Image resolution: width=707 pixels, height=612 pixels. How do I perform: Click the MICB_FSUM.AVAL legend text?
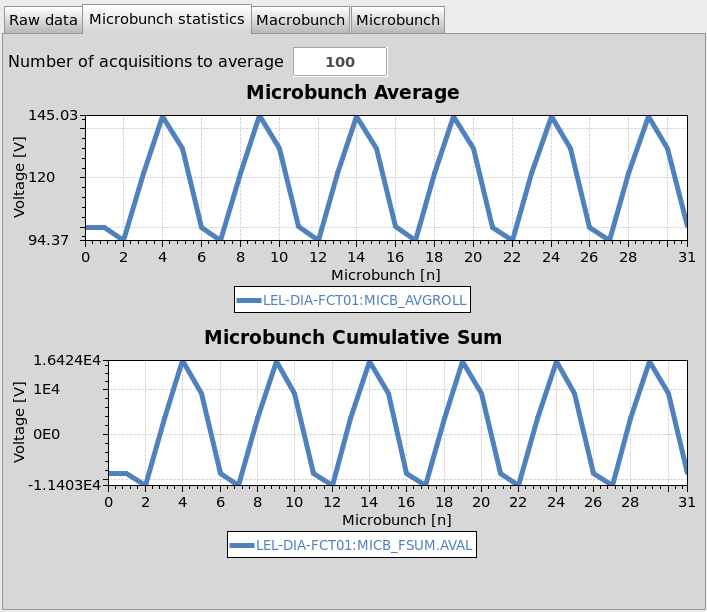click(363, 545)
